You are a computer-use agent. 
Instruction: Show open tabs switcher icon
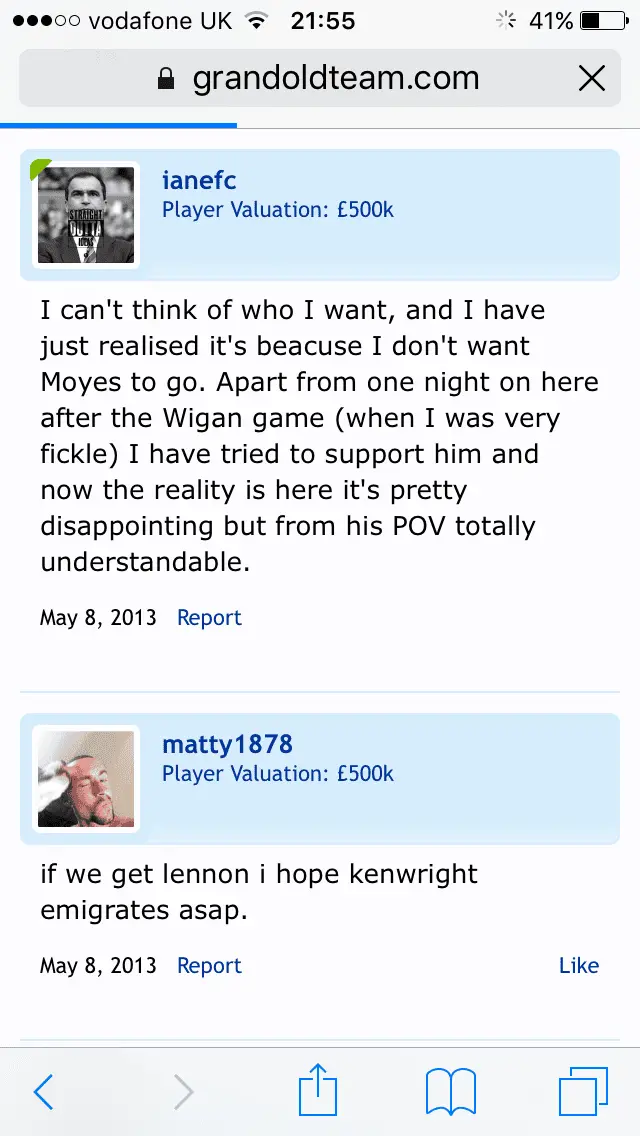click(x=583, y=1091)
